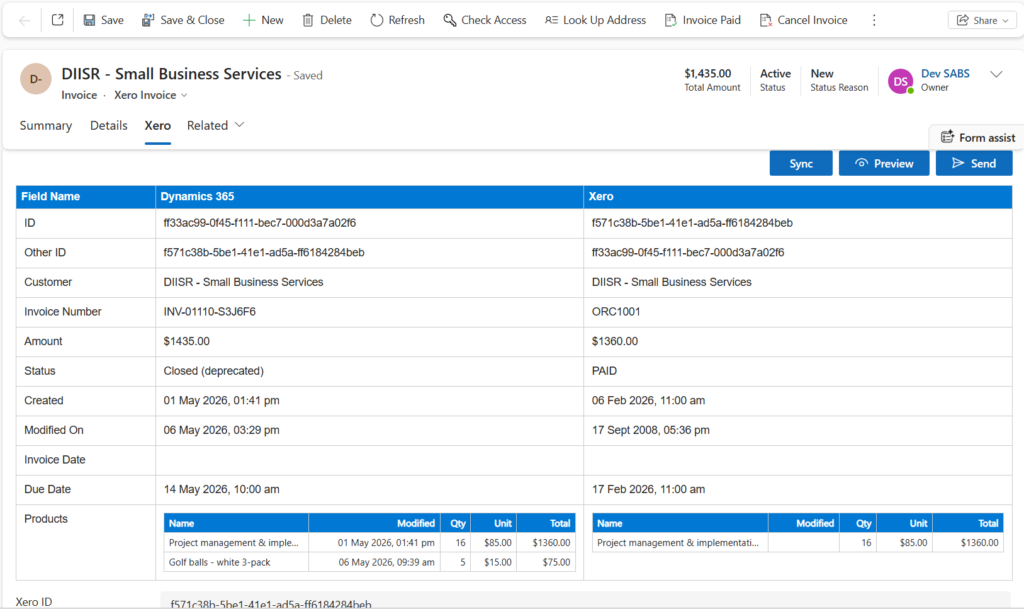1024x609 pixels.
Task: Click due date 14 May 2026, 10:00 am
Action: 221,490
